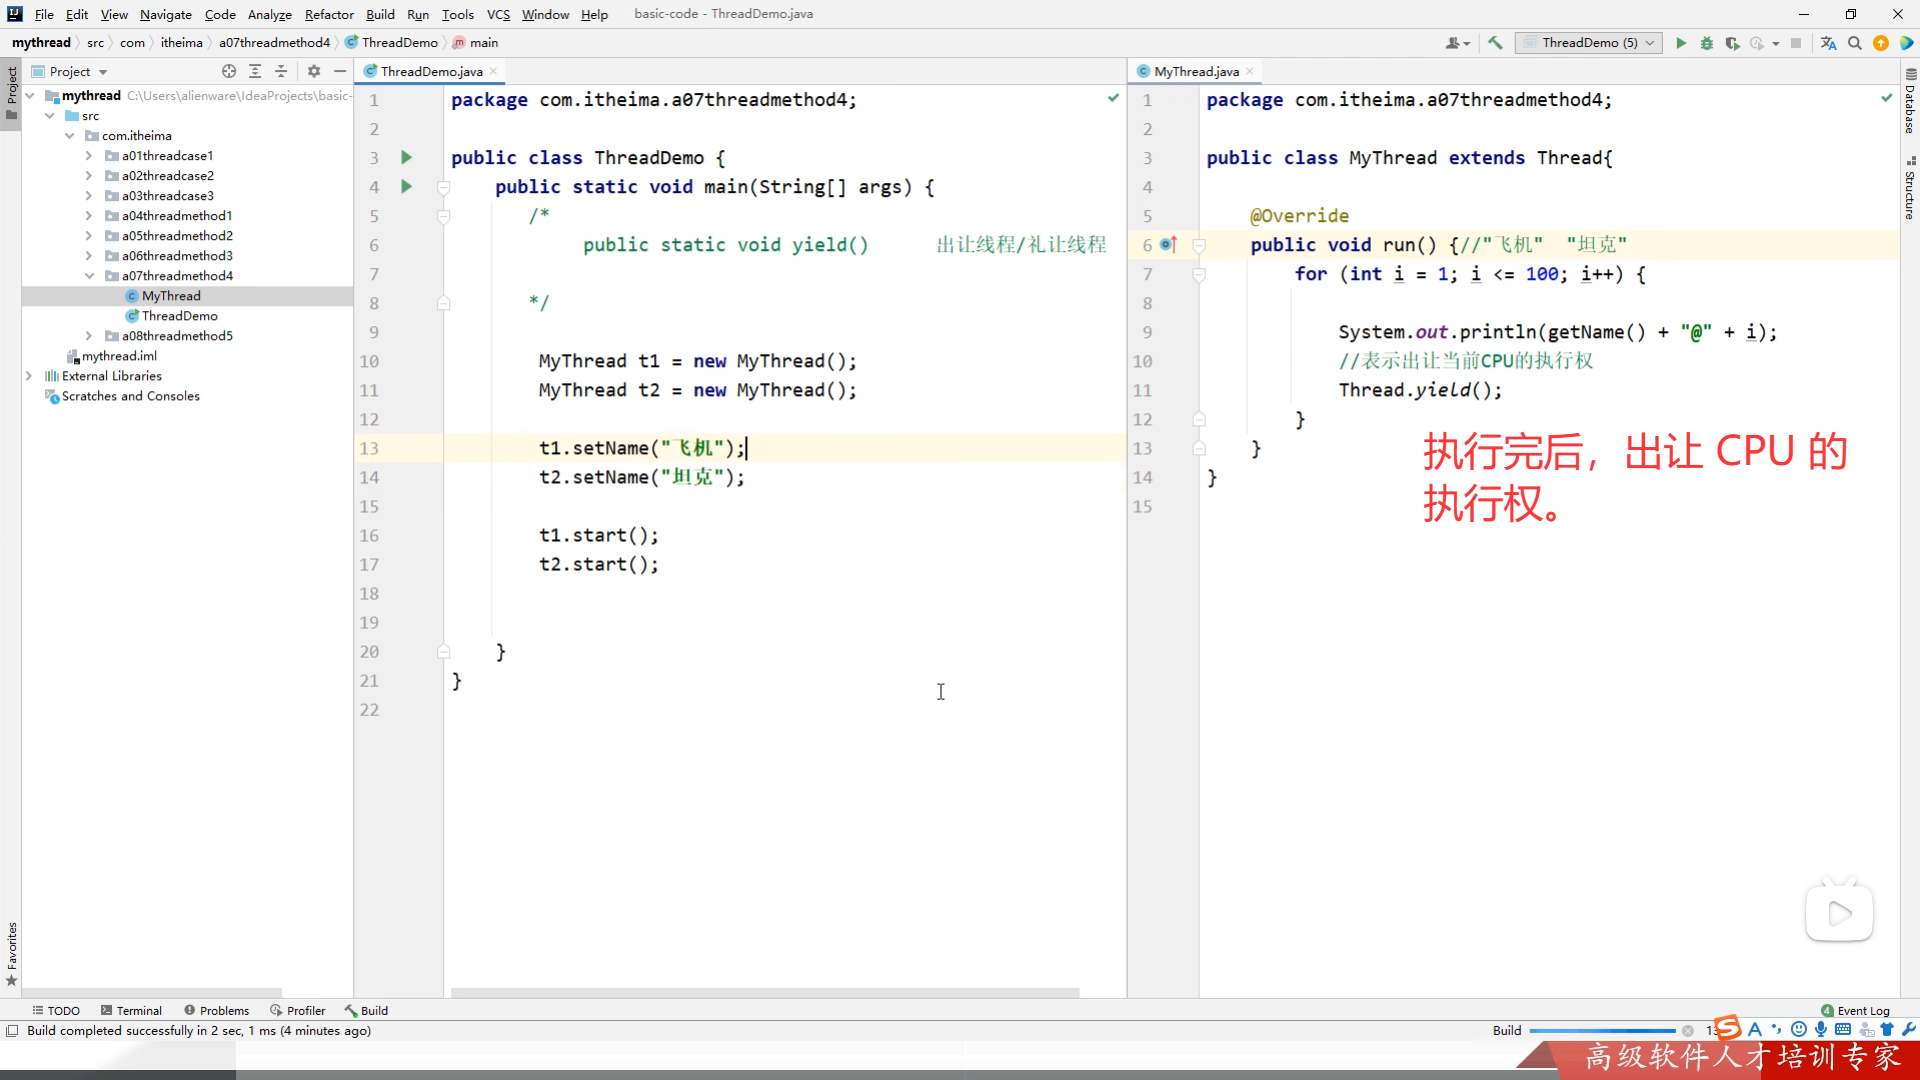Toggle fold marker beside main method line 4
The image size is (1920, 1080).
(444, 187)
